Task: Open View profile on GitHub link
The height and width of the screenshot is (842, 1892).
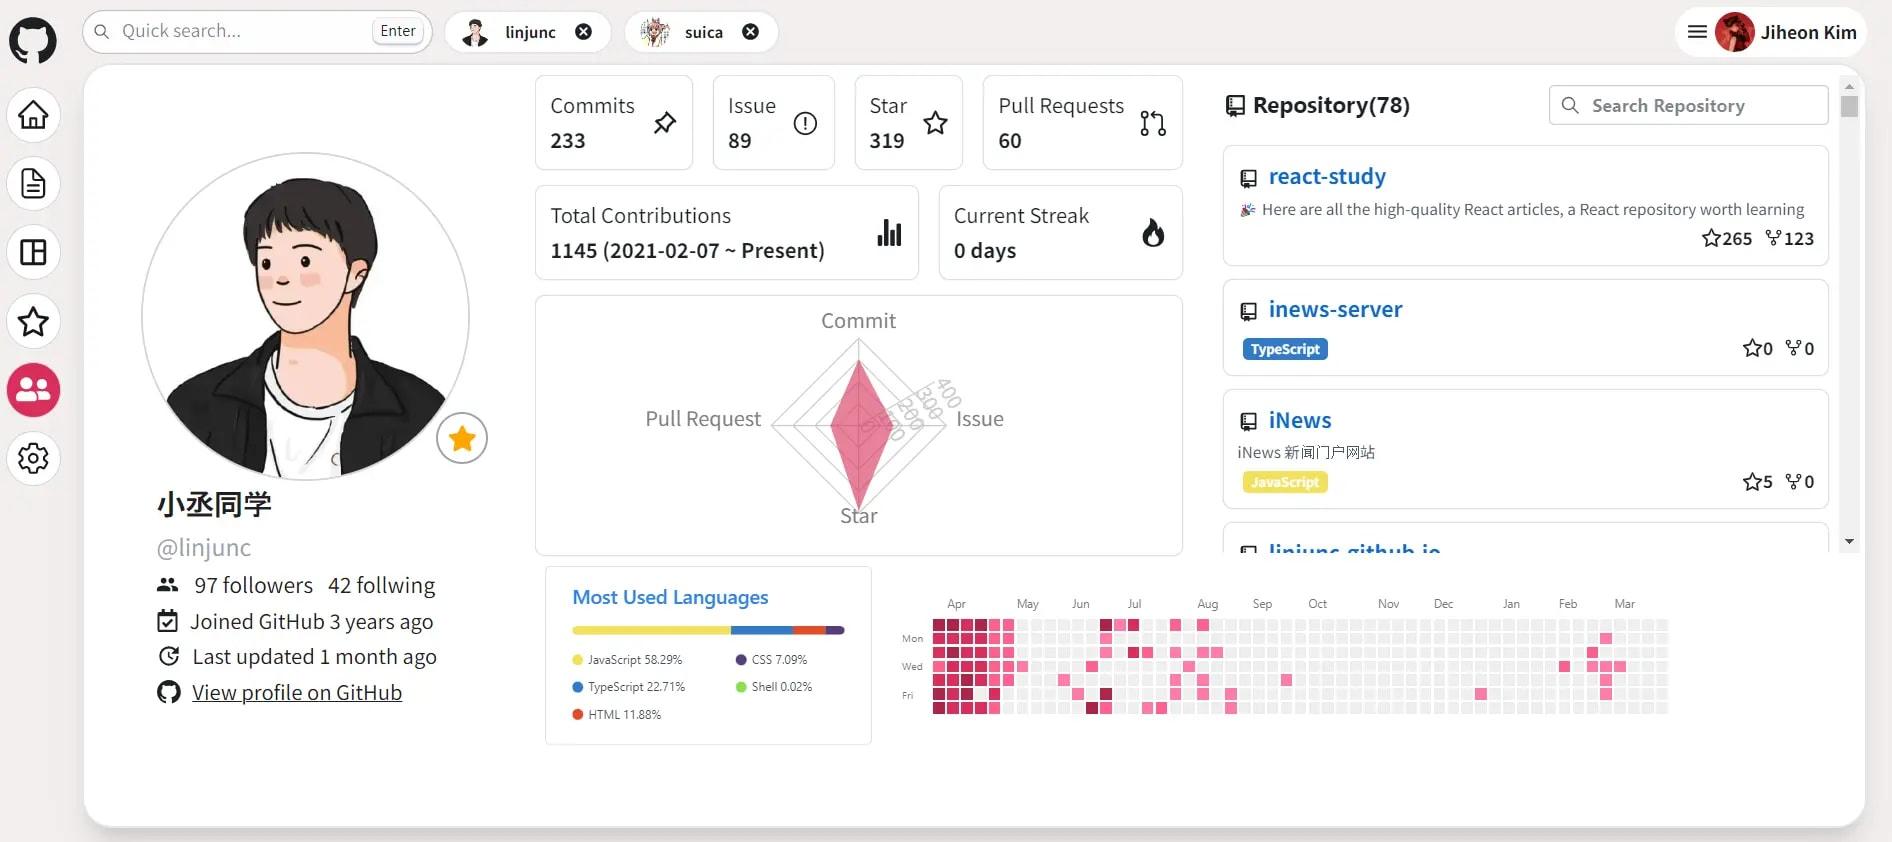Action: tap(297, 693)
